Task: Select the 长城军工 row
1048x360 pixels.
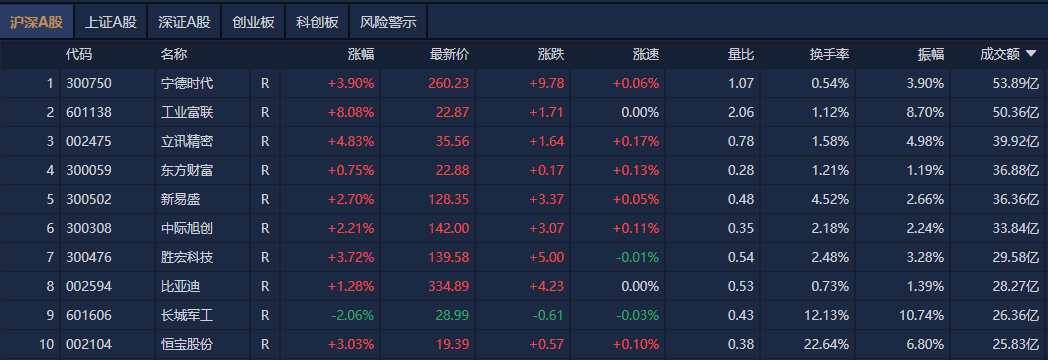Action: tap(524, 315)
